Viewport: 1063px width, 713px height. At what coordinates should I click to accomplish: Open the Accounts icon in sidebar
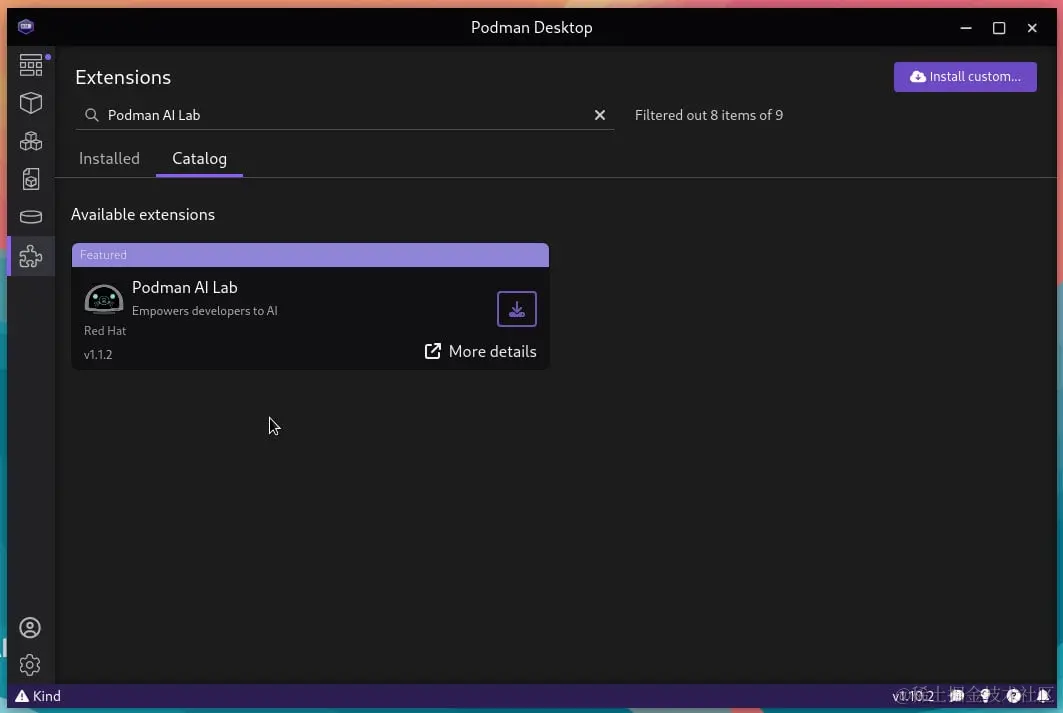pos(30,628)
